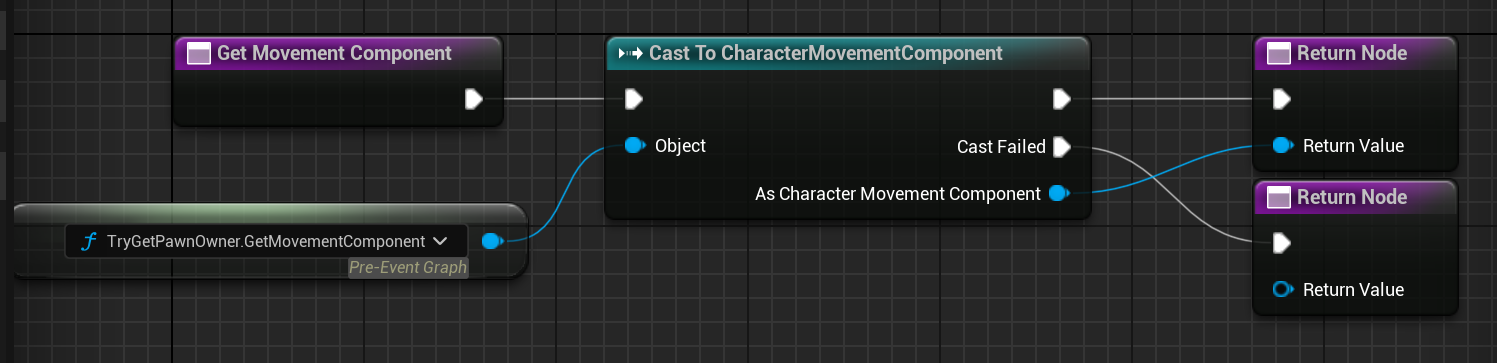Click Get Movement Component exec output pin
The image size is (1497, 363).
(474, 99)
